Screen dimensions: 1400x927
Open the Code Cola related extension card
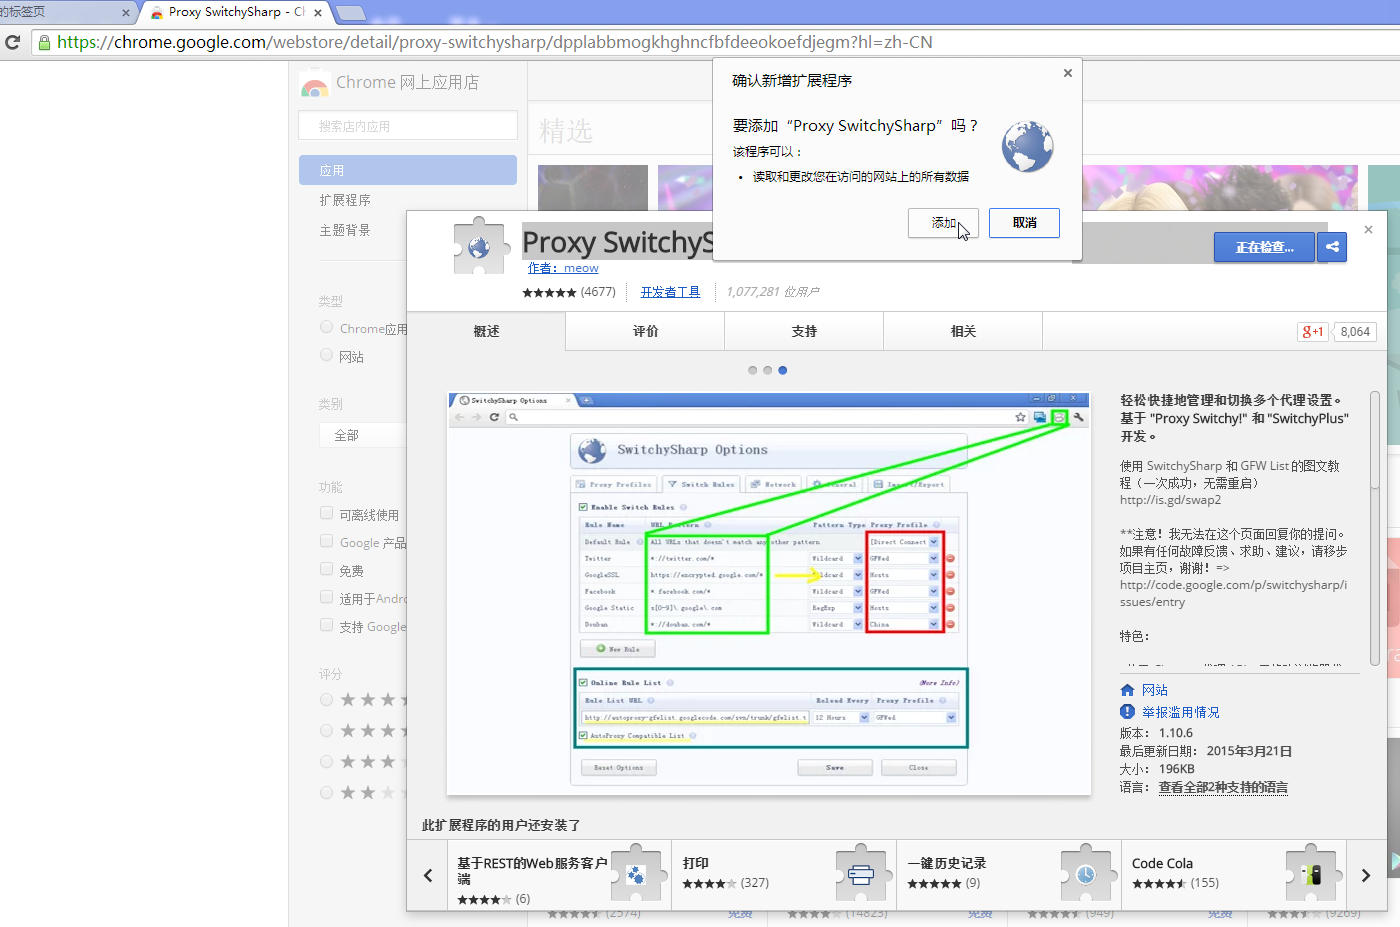point(1234,875)
